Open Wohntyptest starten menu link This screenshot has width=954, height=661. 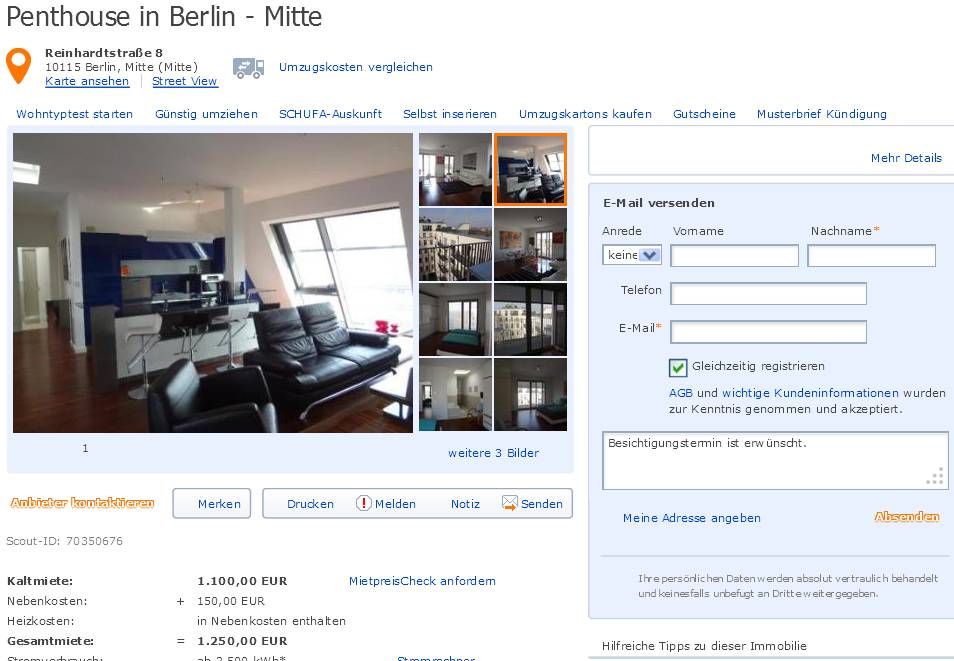click(74, 114)
